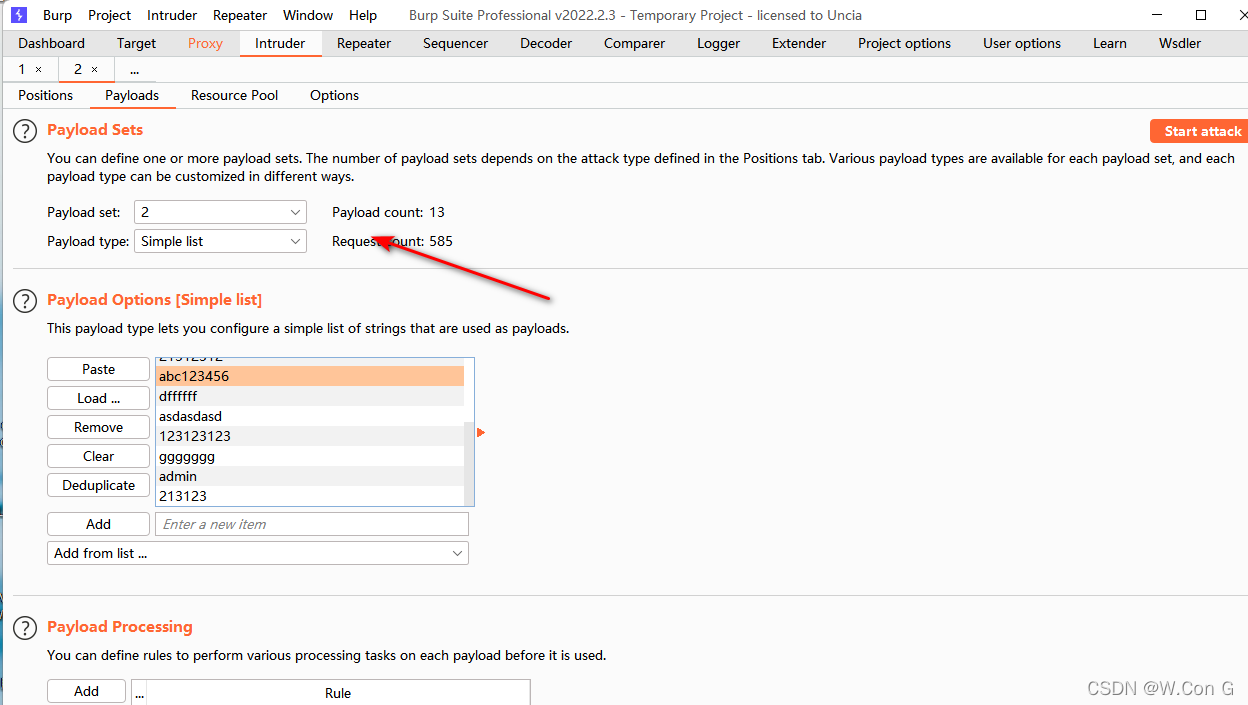Click the Deduplicate button

98,485
